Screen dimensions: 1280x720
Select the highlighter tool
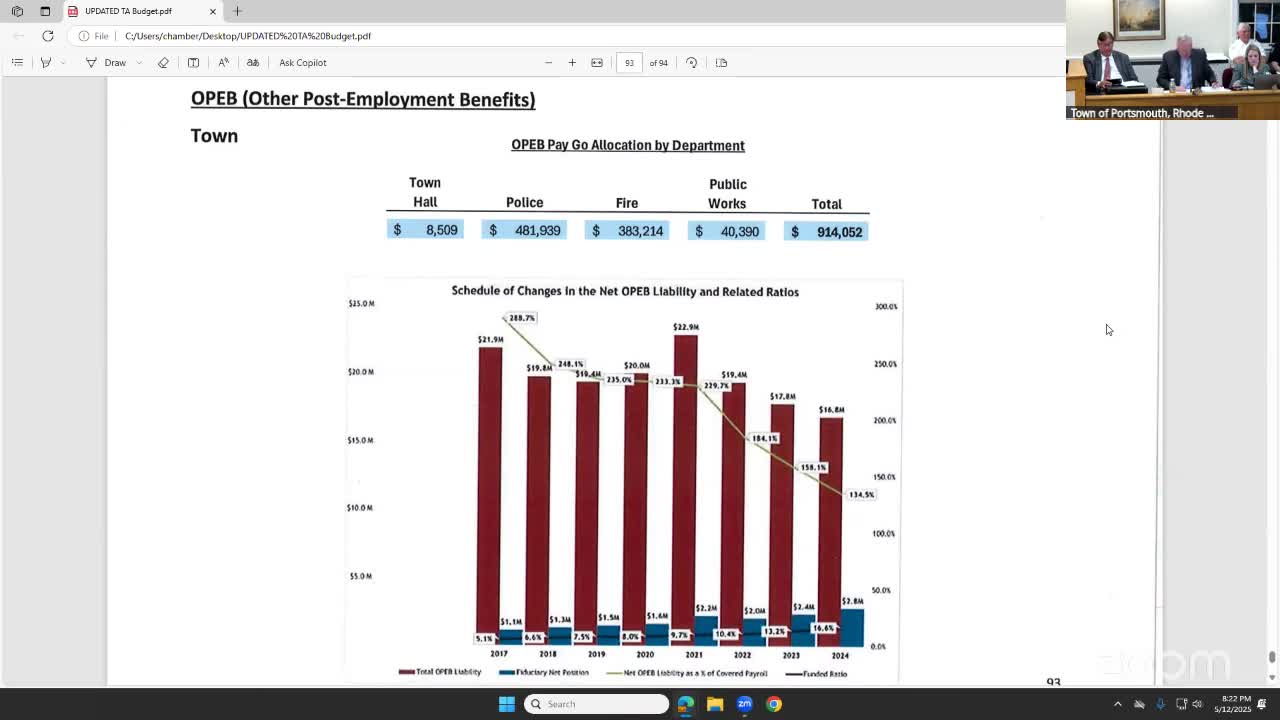(47, 62)
